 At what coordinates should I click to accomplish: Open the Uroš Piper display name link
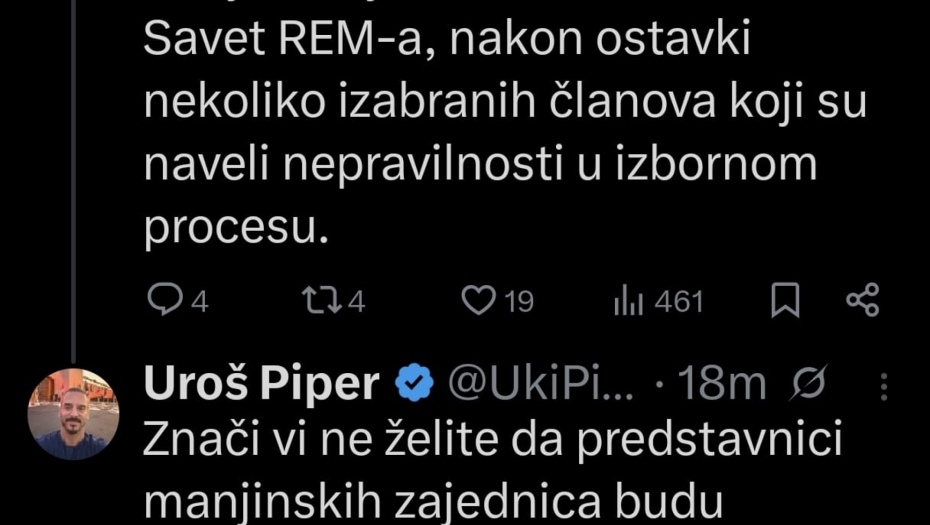click(x=262, y=383)
